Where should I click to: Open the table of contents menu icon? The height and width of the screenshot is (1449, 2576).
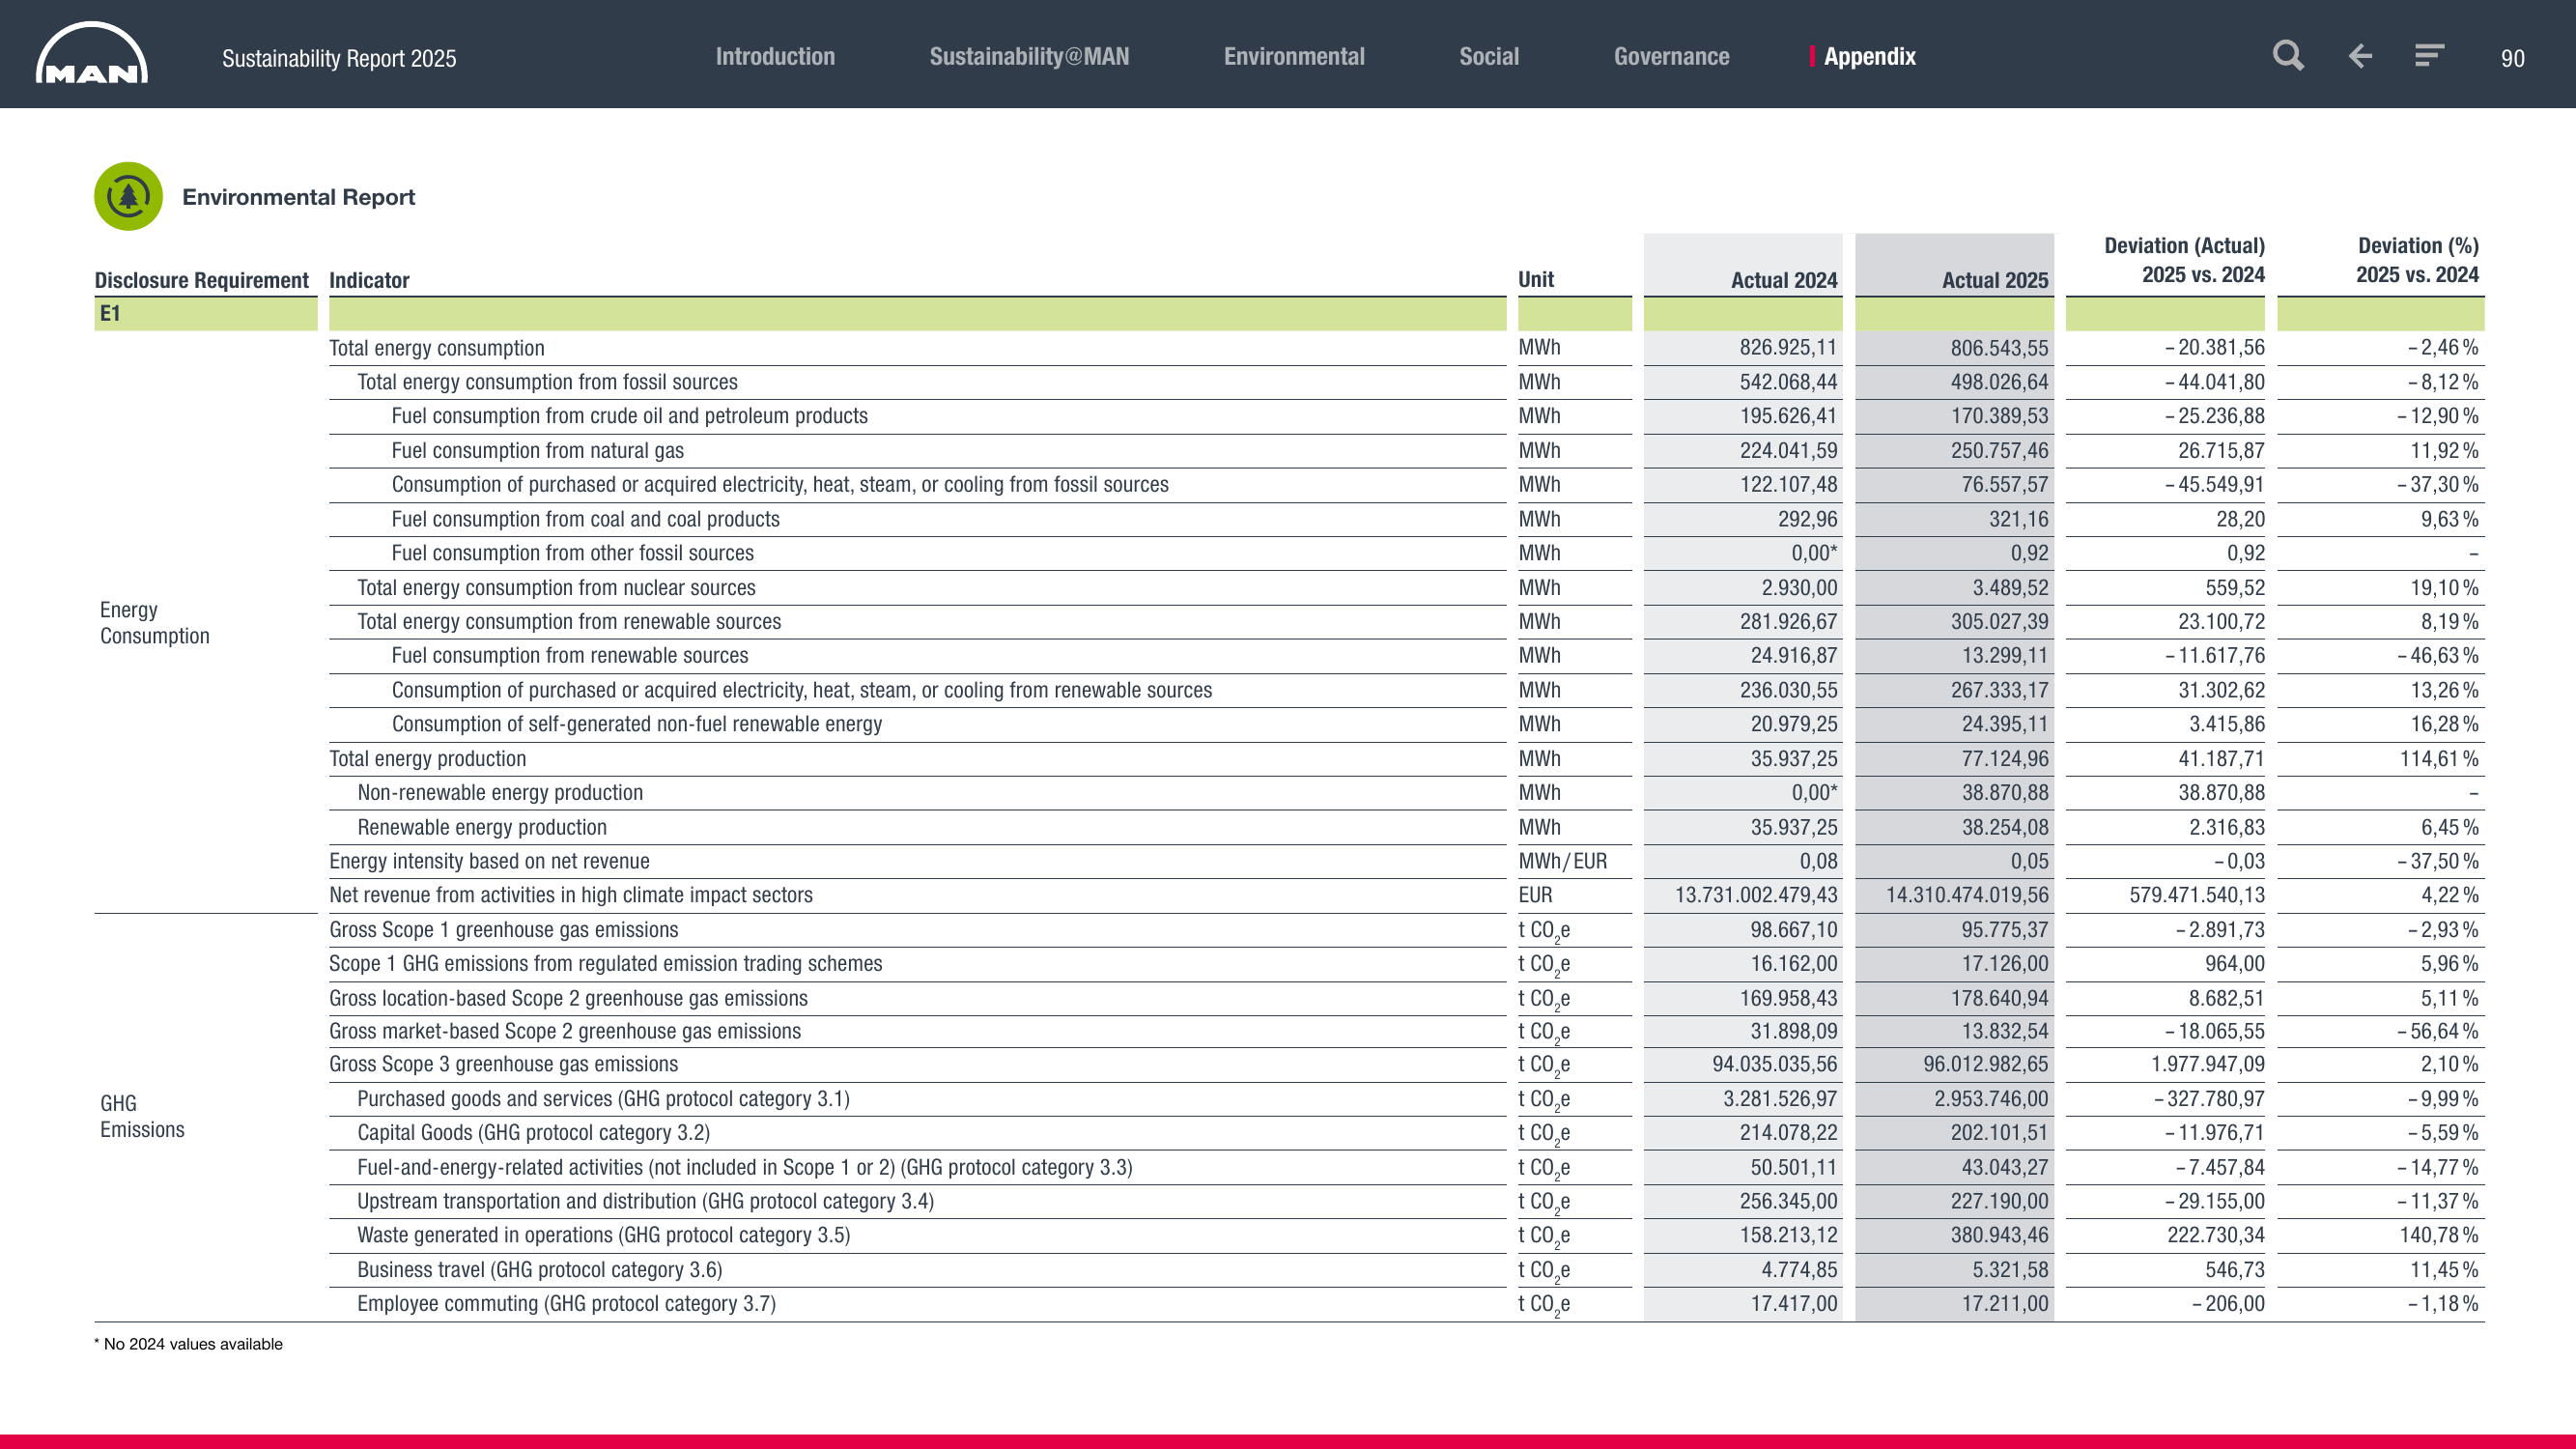2429,55
